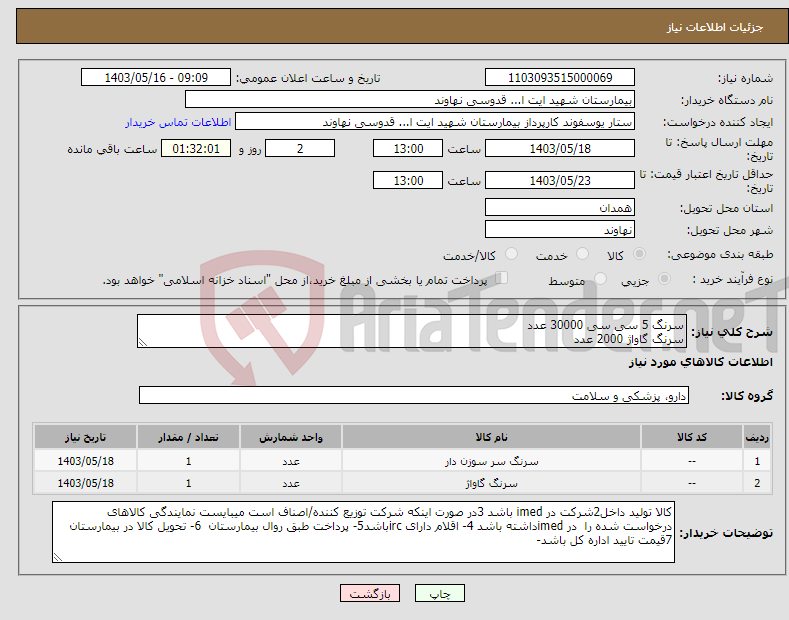Viewport: 789px width, 620px height.
Task: Click the کد کالا column header
Action: coord(692,437)
